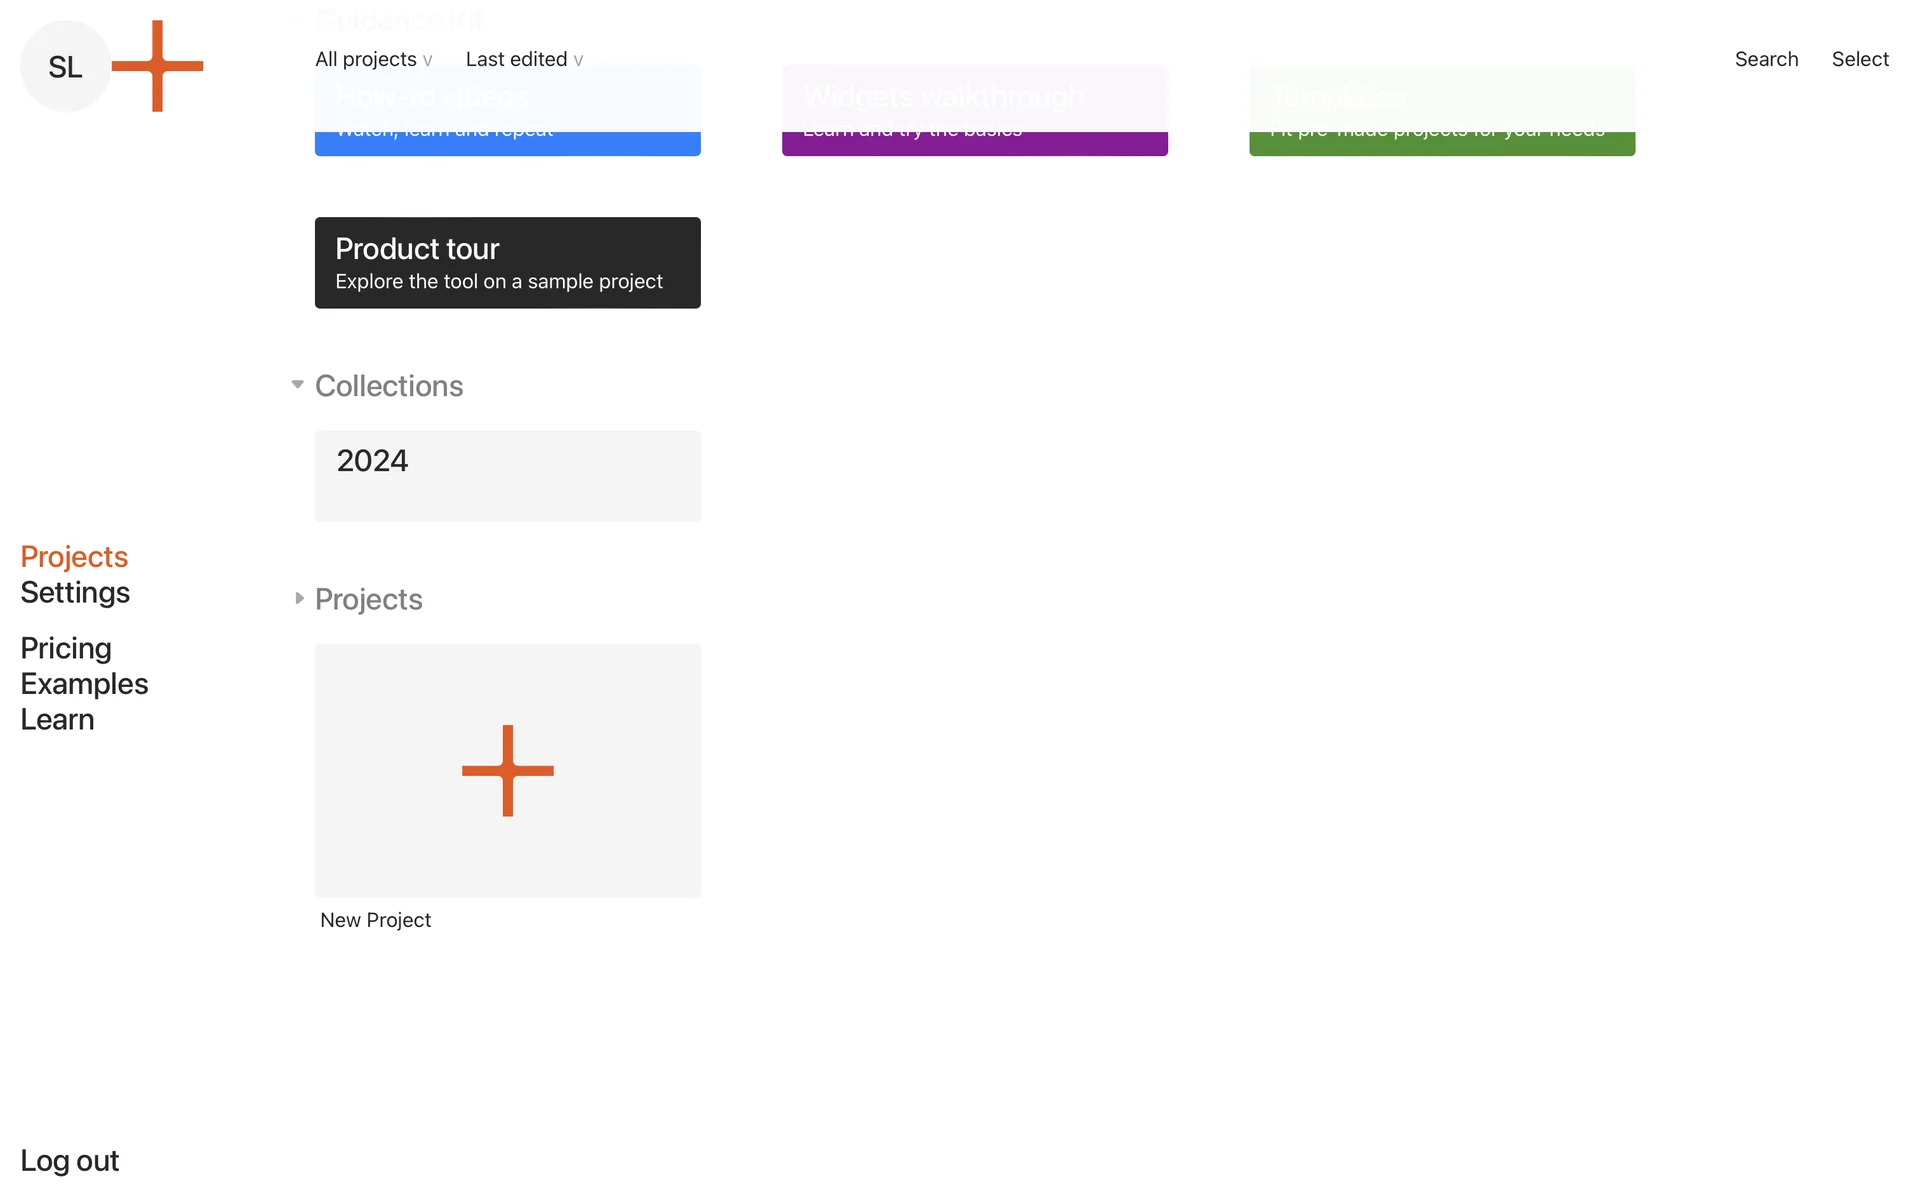
Task: Open the Product tour card
Action: coord(507,263)
